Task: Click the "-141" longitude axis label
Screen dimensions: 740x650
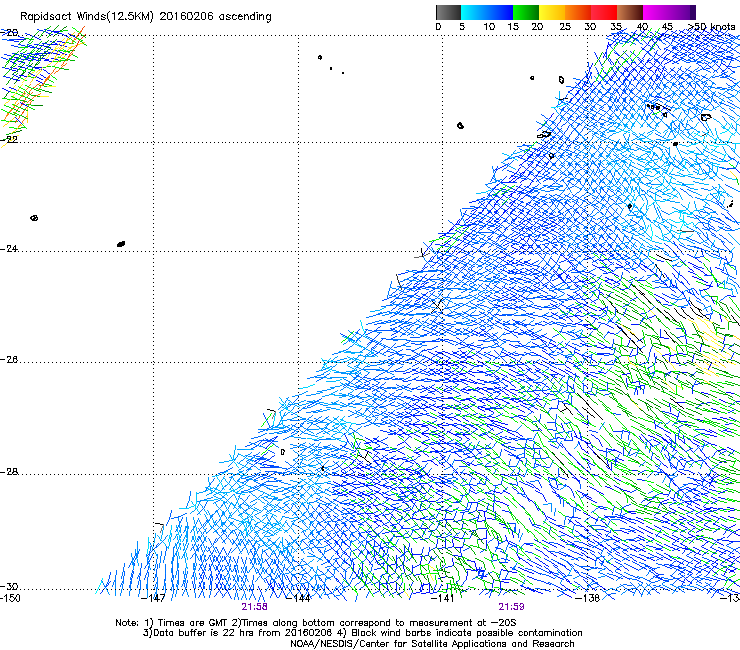Action: 443,598
